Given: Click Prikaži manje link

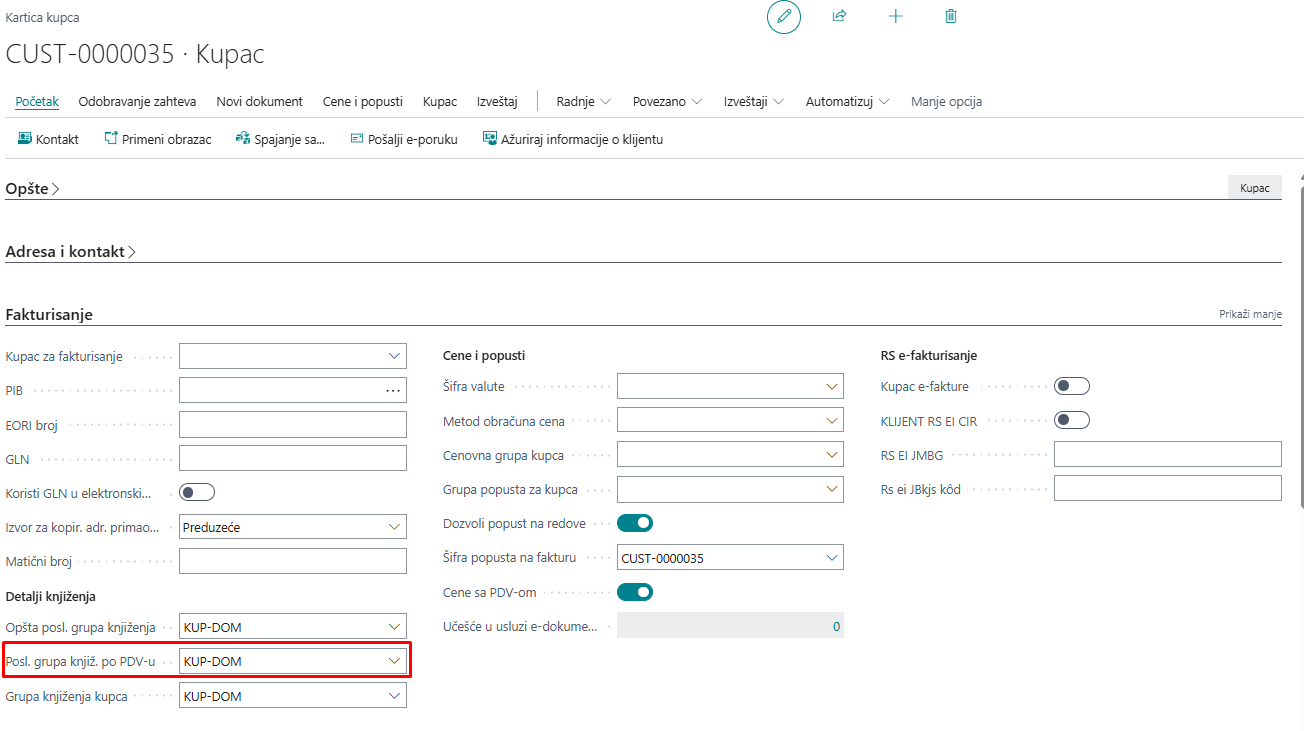Looking at the screenshot, I should [x=1250, y=314].
